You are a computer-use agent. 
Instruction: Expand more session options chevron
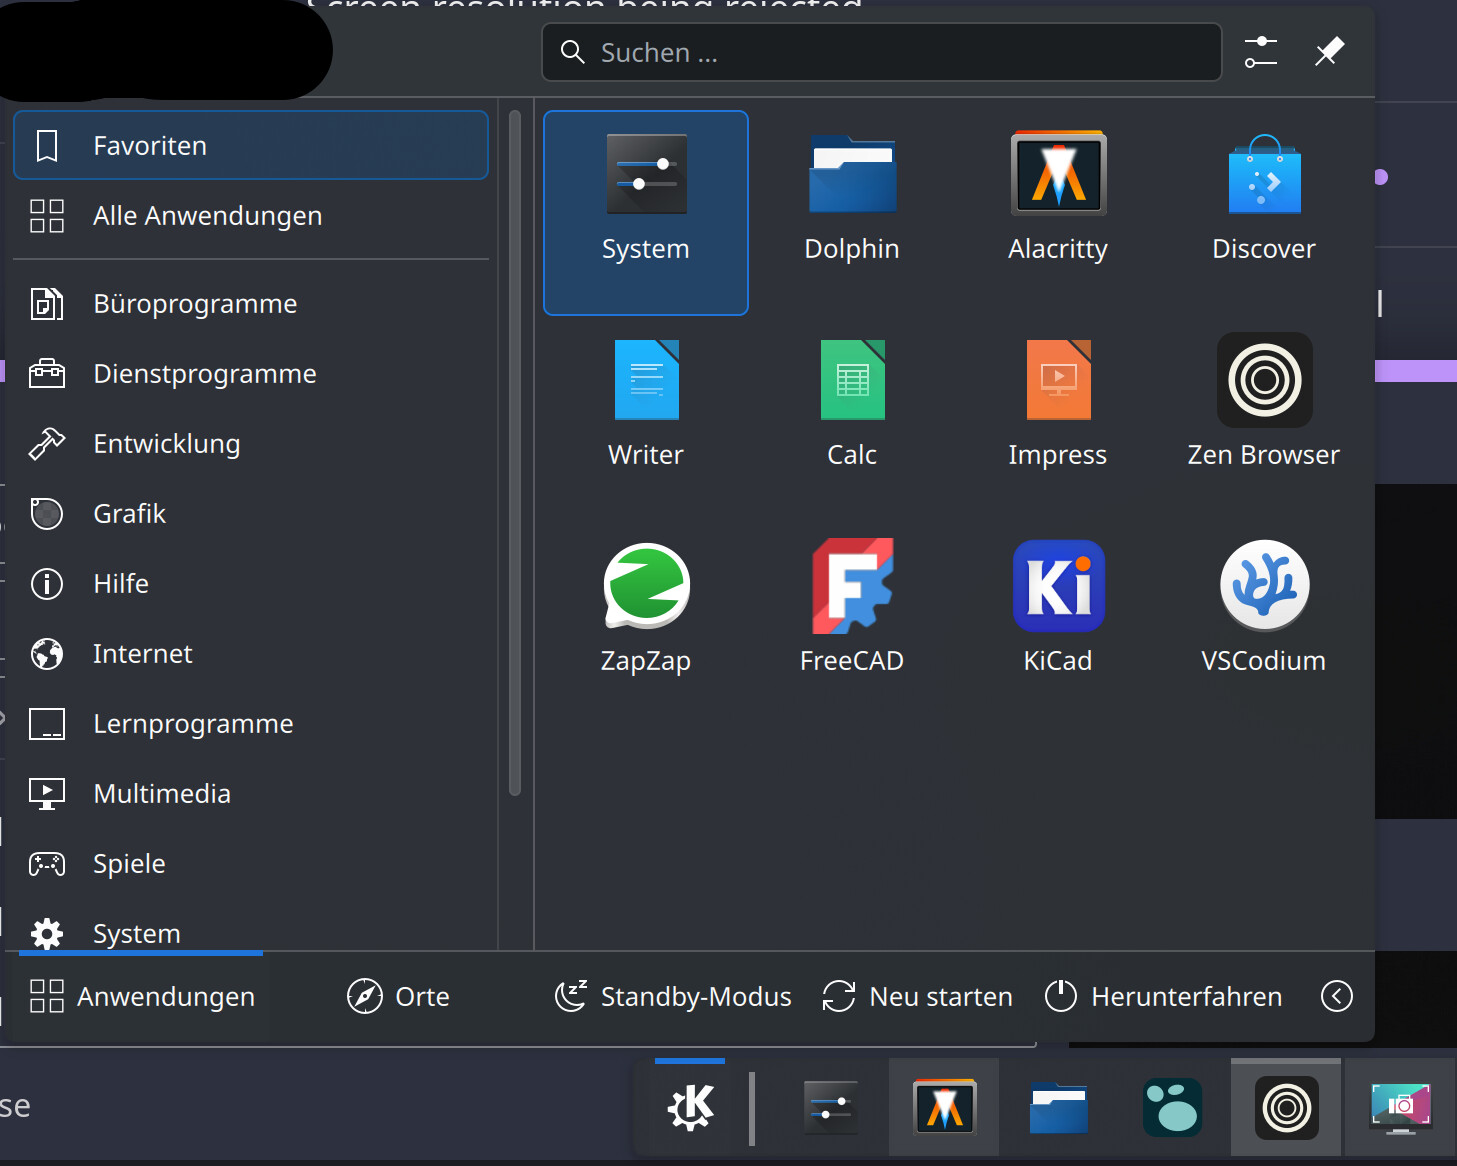pyautogui.click(x=1337, y=996)
